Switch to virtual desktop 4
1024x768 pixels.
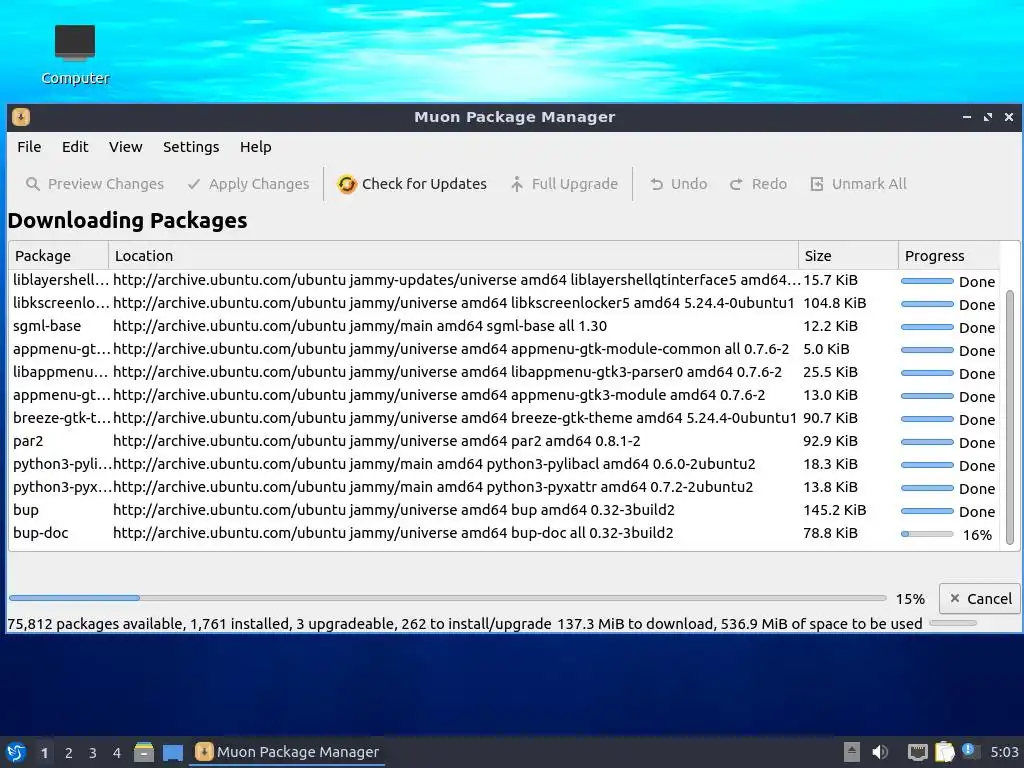117,753
